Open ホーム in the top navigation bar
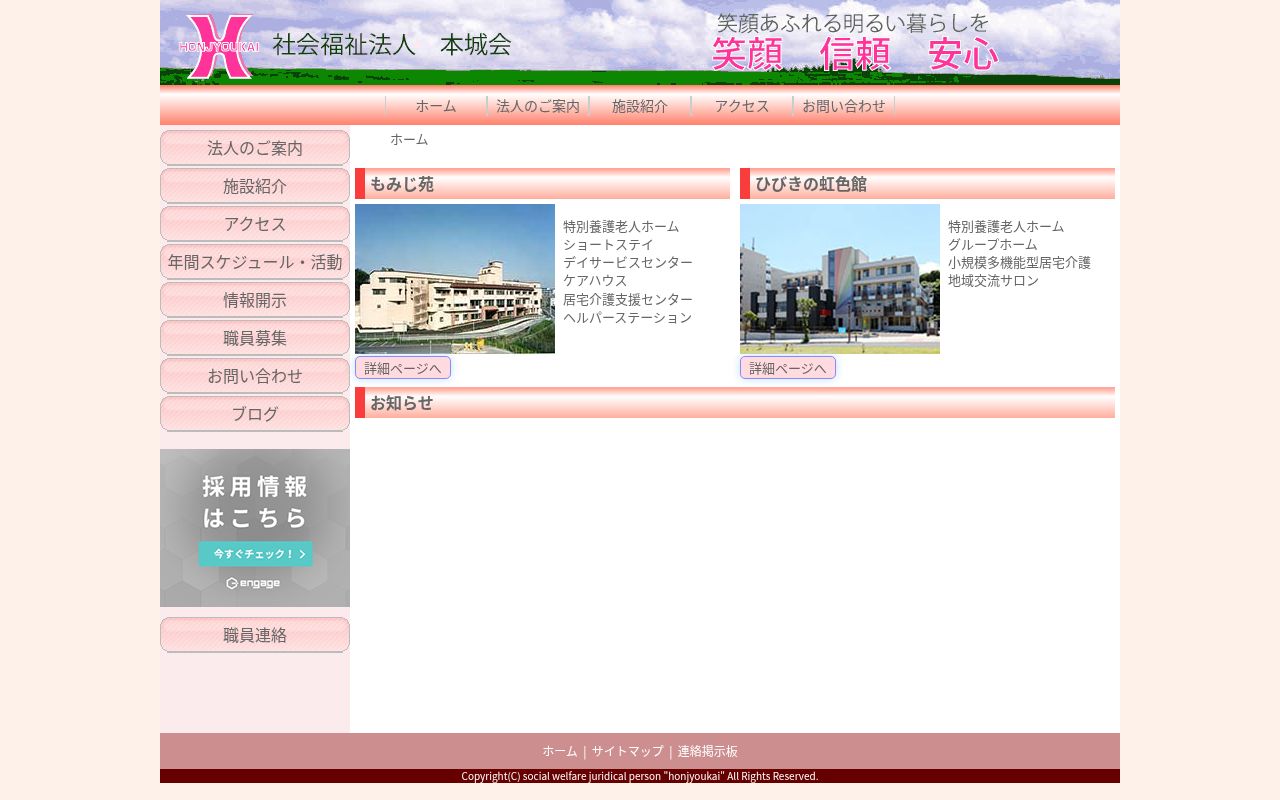 pyautogui.click(x=436, y=106)
